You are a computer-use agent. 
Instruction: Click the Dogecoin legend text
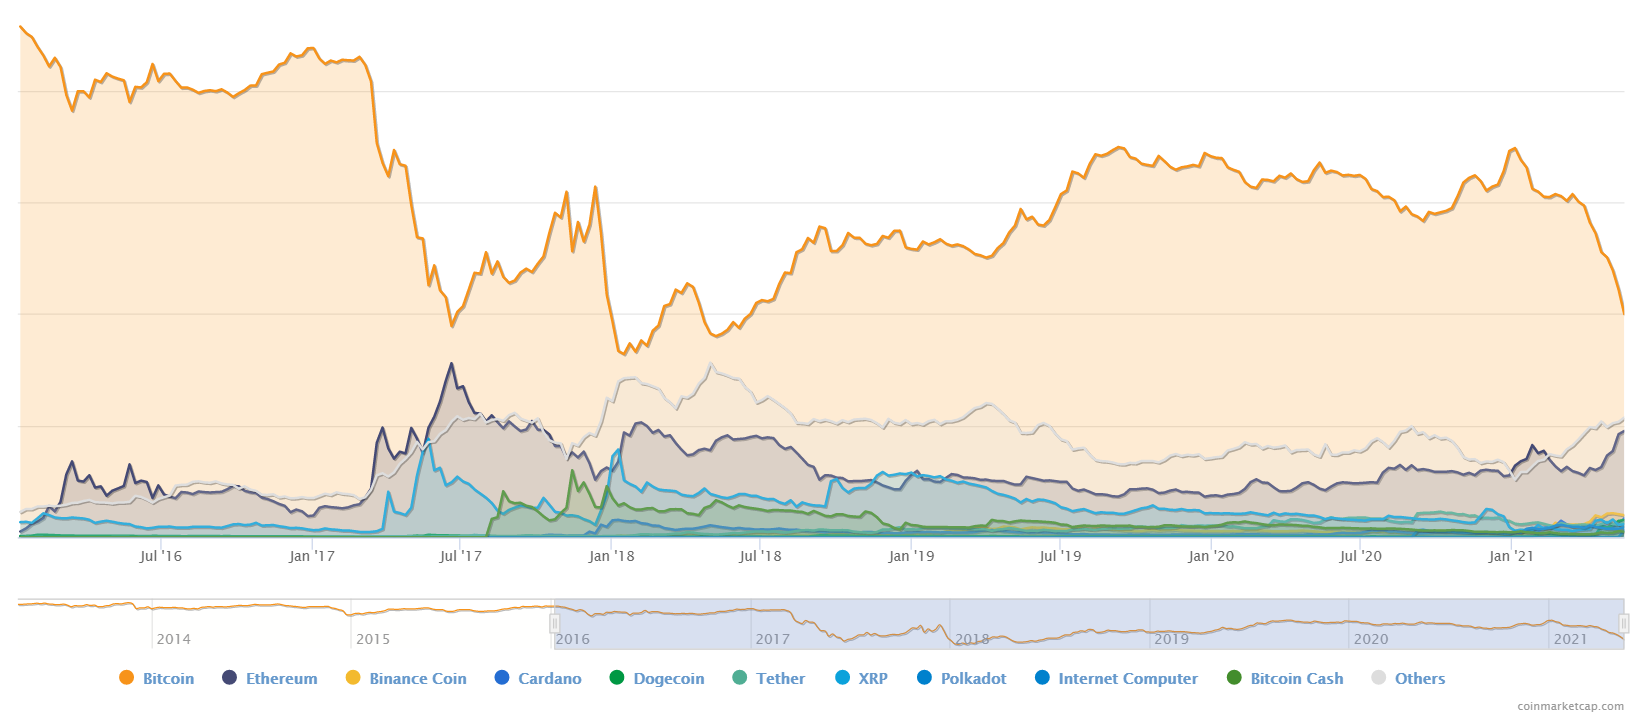668,678
